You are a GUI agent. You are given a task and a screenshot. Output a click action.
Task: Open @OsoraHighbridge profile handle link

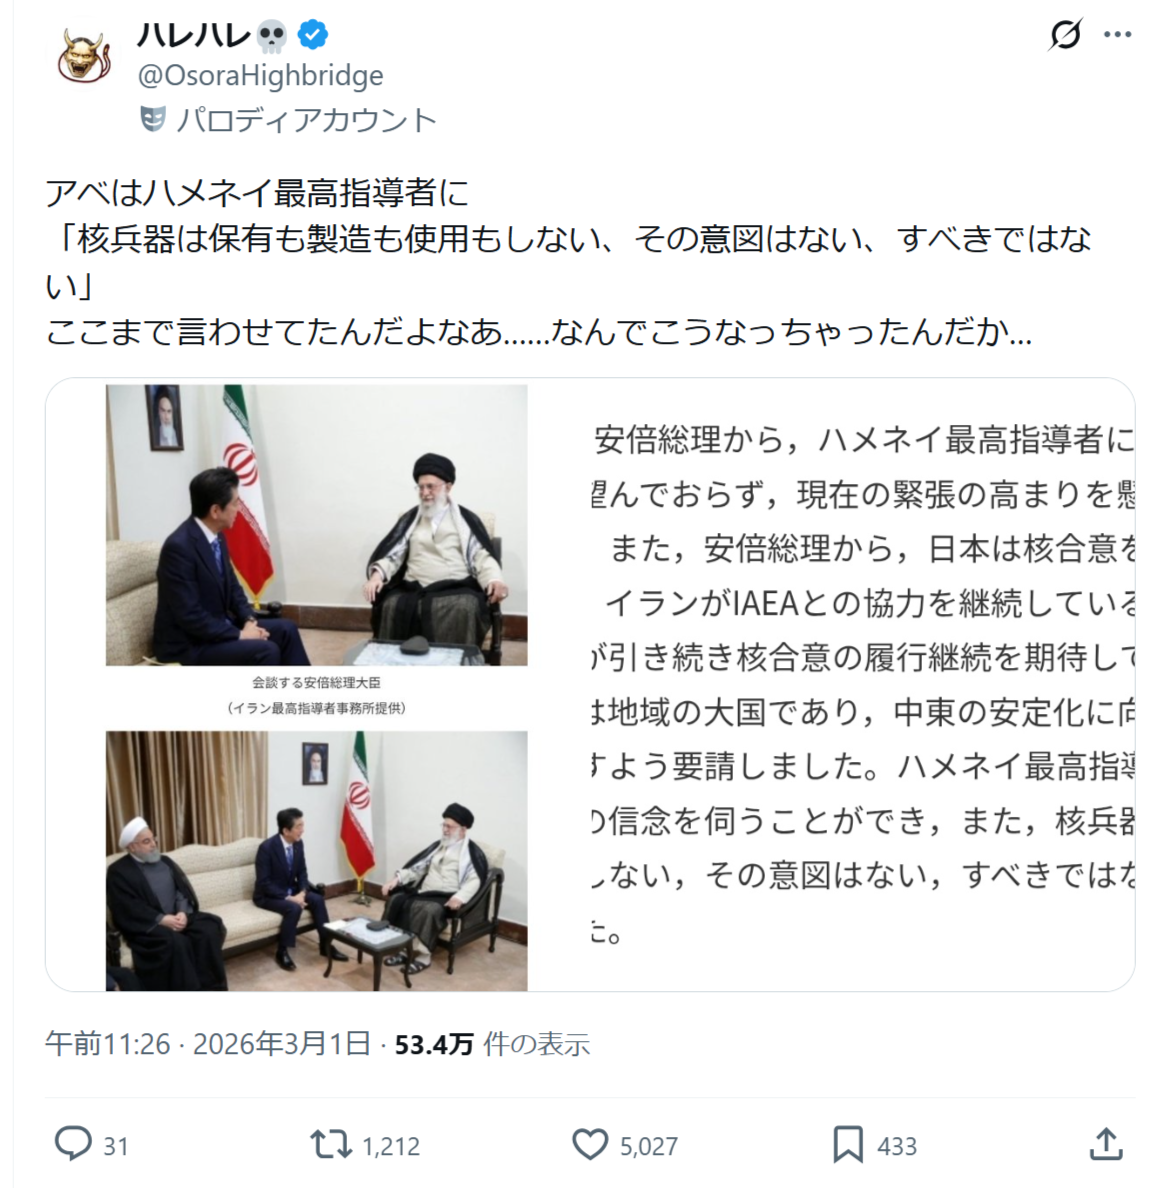coord(260,75)
